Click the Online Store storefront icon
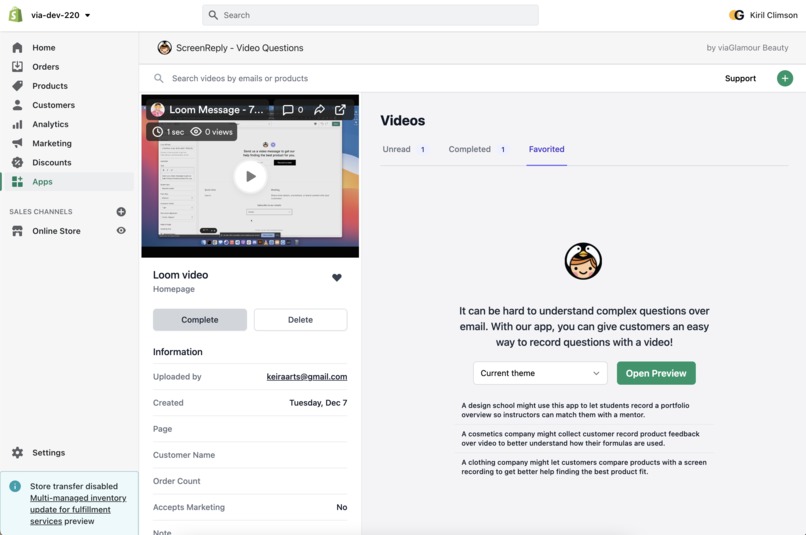 (17, 231)
